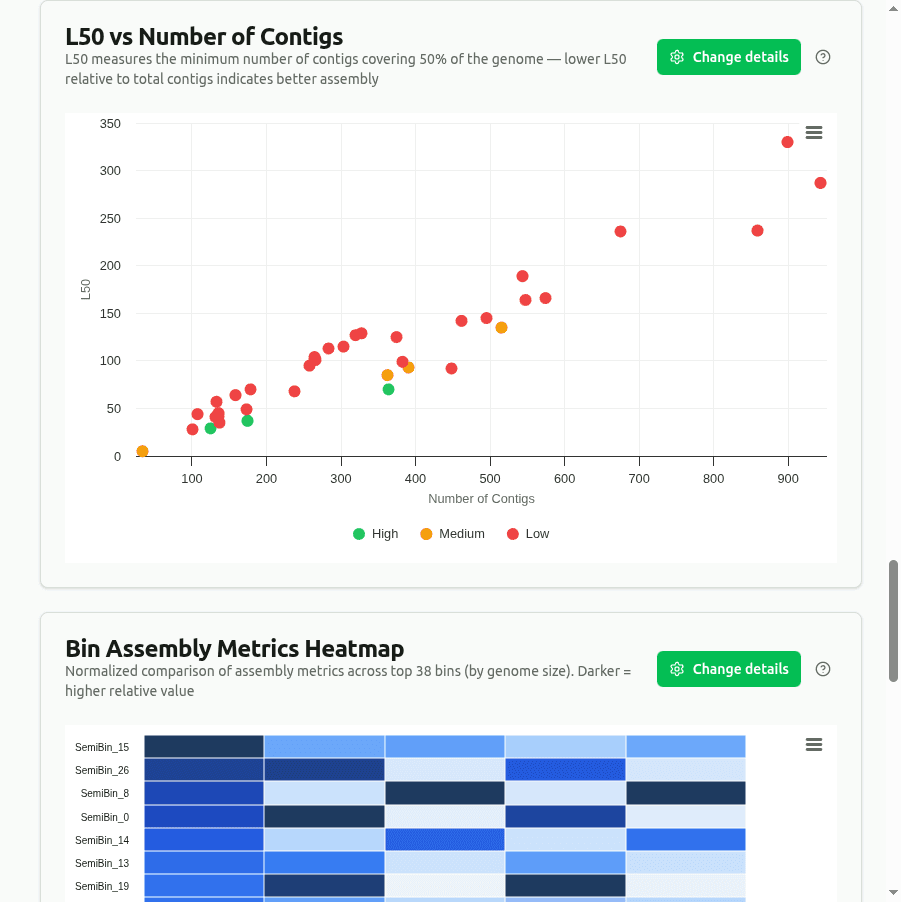Open the heatmap's hamburger export menu
Image resolution: width=901 pixels, height=902 pixels.
tap(813, 744)
